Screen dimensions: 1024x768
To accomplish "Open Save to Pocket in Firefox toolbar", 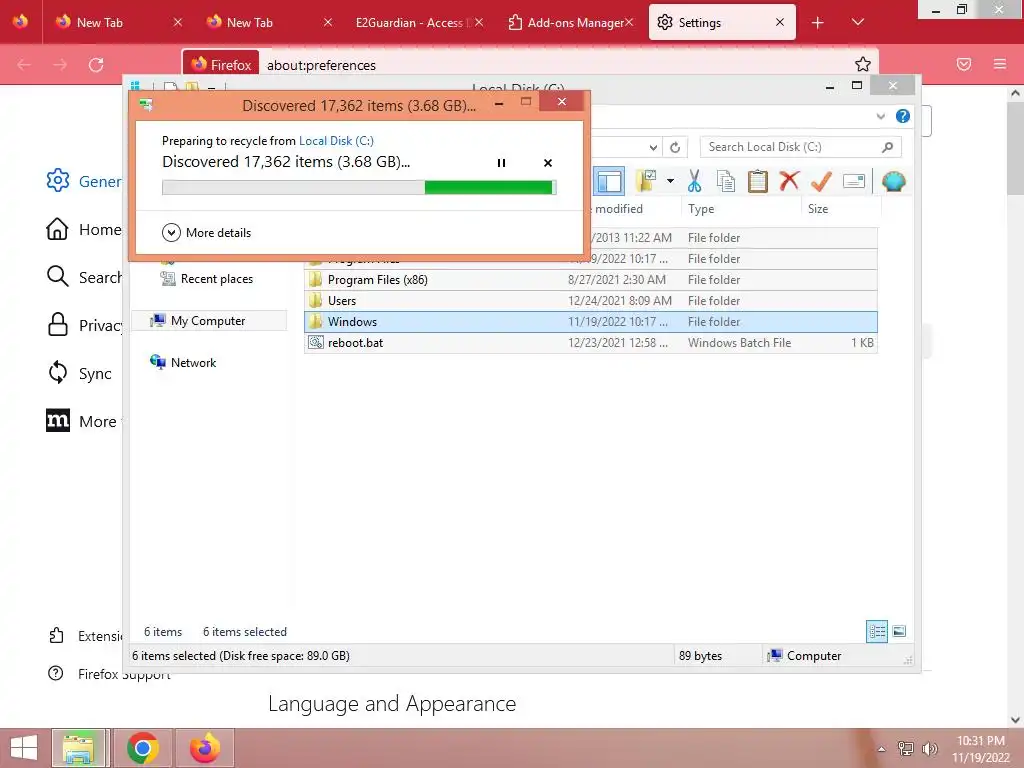I will tap(964, 64).
